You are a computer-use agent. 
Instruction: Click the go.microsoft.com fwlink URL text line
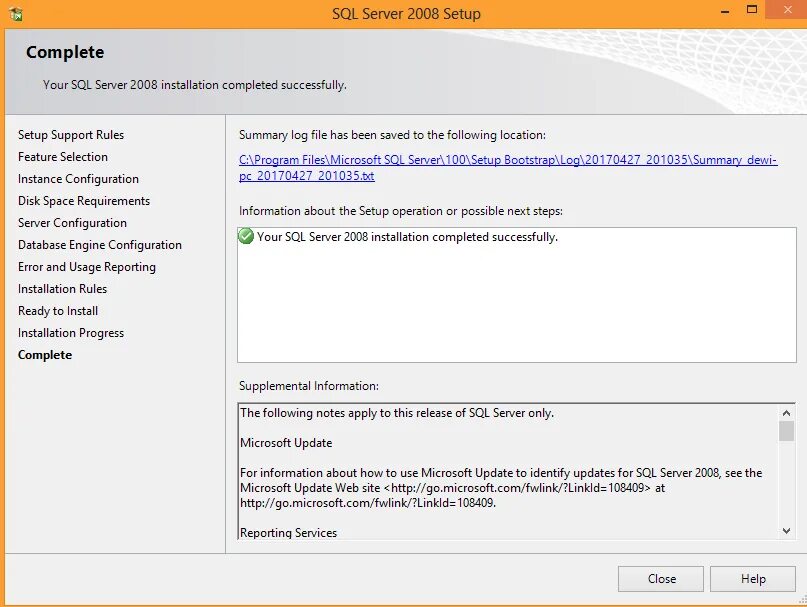(368, 503)
